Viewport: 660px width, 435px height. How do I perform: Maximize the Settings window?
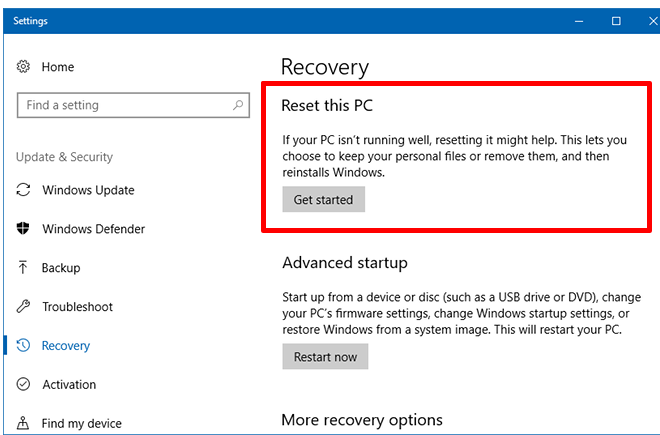[616, 20]
